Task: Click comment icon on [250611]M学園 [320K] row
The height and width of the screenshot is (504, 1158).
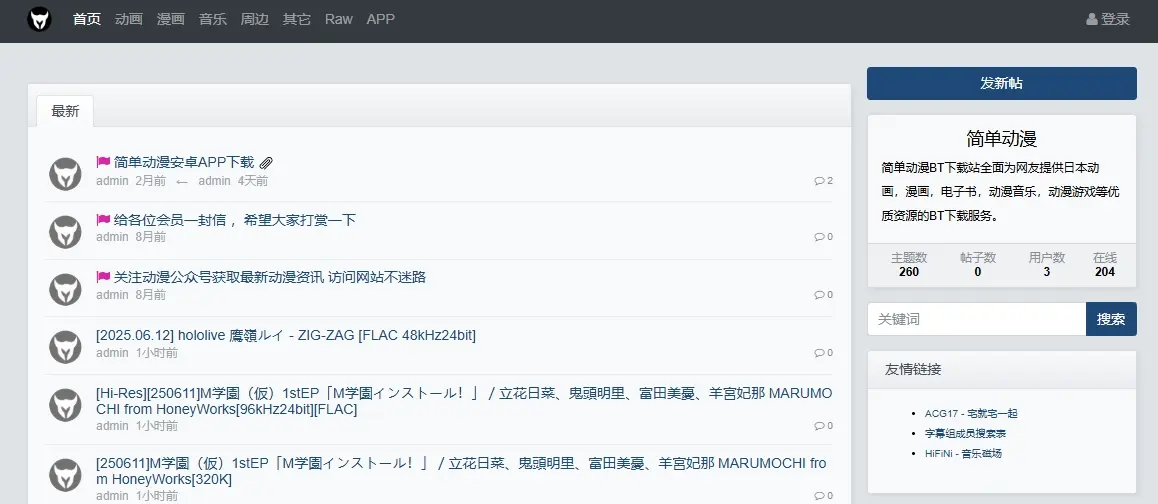Action: point(819,496)
